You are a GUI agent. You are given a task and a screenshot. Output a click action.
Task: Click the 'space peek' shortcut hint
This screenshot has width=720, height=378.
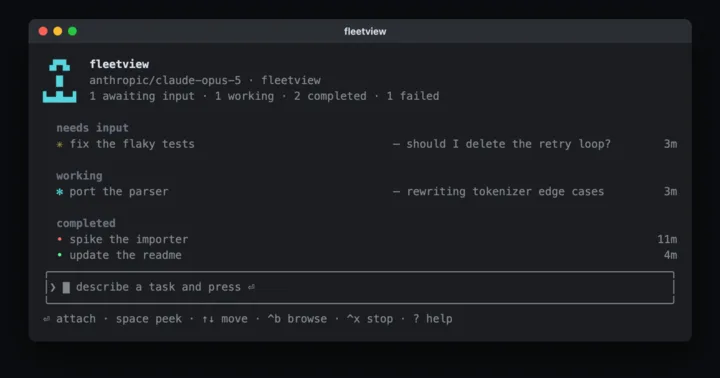click(x=149, y=319)
